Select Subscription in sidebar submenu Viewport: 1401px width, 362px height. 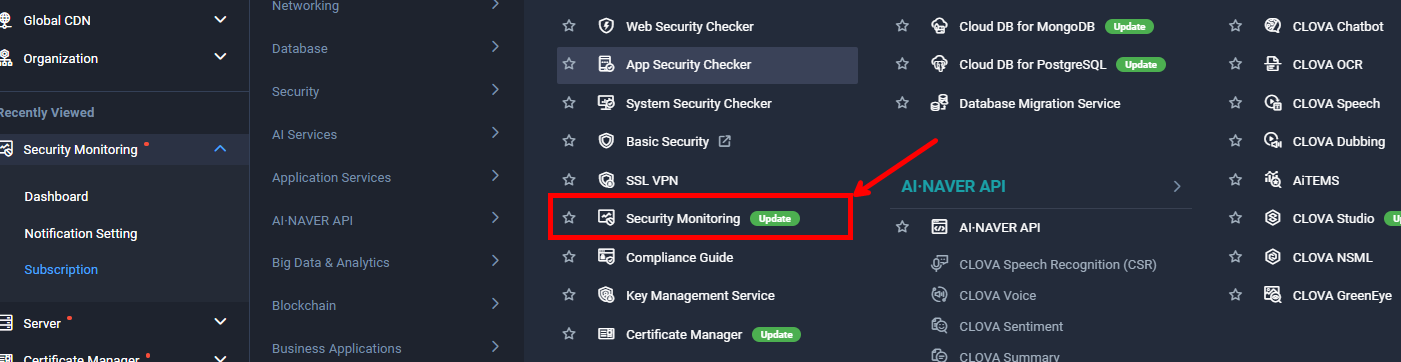(61, 270)
